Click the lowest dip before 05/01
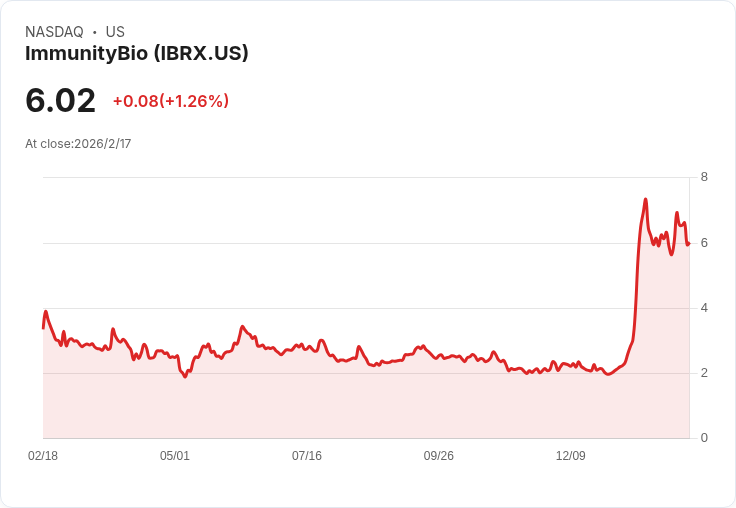736x508 pixels. tap(185, 376)
